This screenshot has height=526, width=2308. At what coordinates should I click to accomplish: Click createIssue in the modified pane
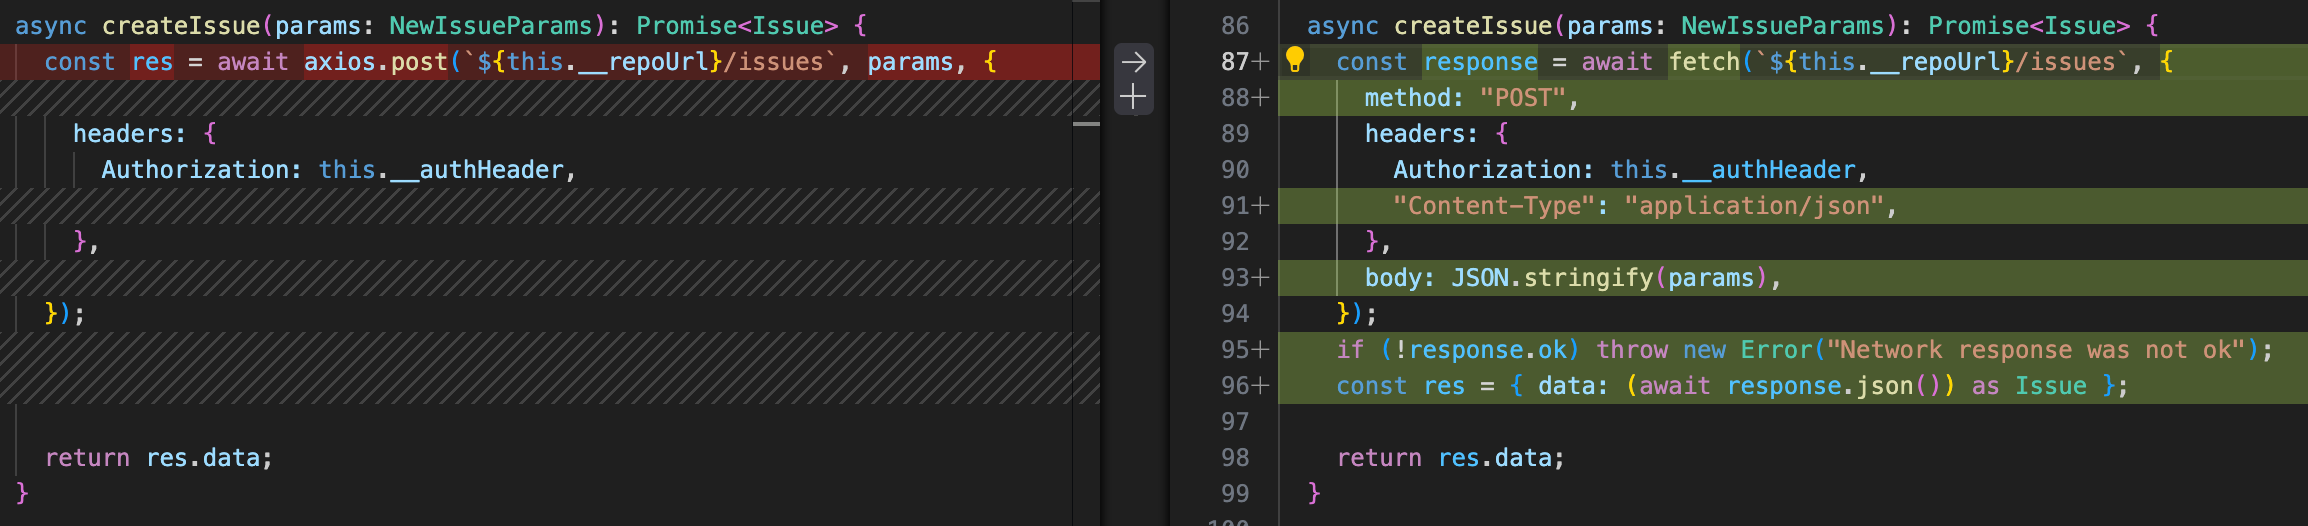tap(1473, 26)
